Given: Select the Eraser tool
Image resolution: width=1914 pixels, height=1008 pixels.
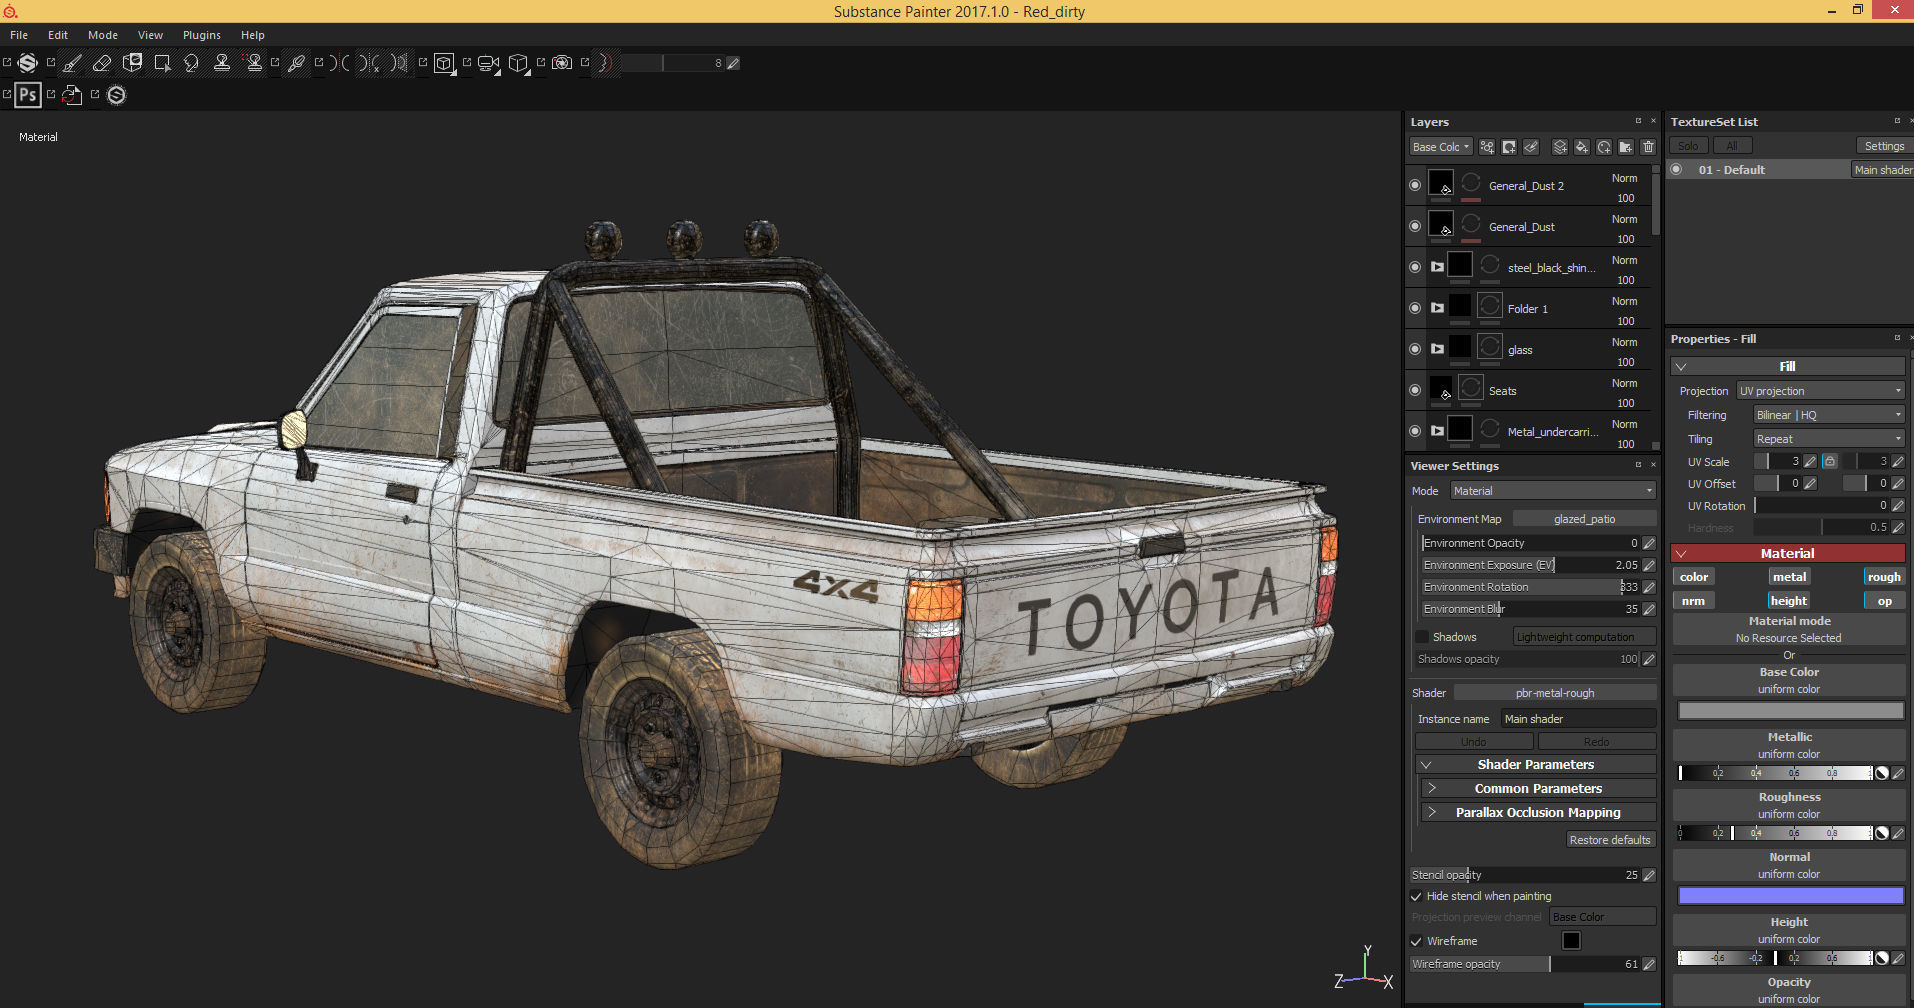Looking at the screenshot, I should pos(102,63).
